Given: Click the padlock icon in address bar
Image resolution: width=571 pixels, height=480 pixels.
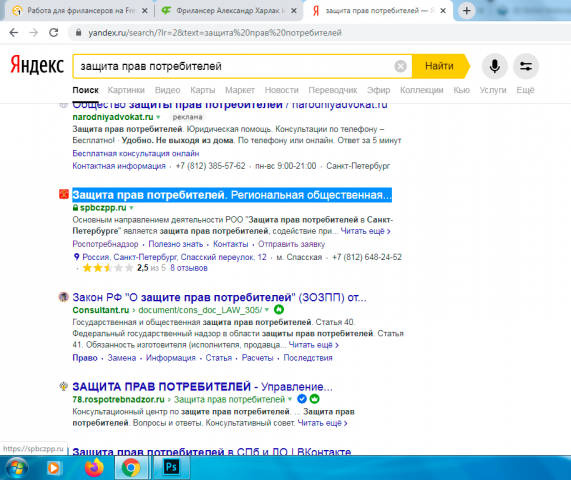Looking at the screenshot, I should 78,33.
